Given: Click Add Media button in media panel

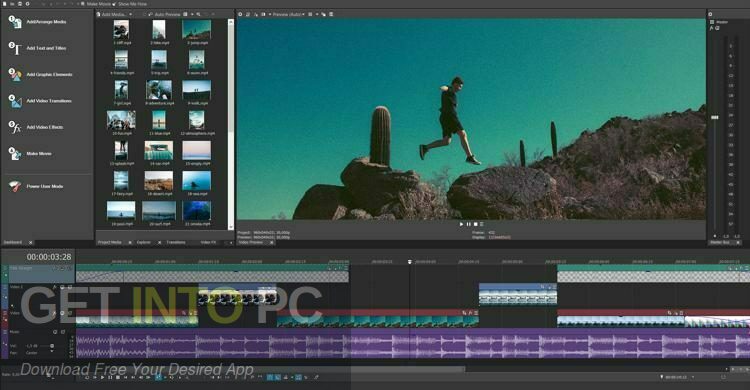Looking at the screenshot, I should 111,14.
